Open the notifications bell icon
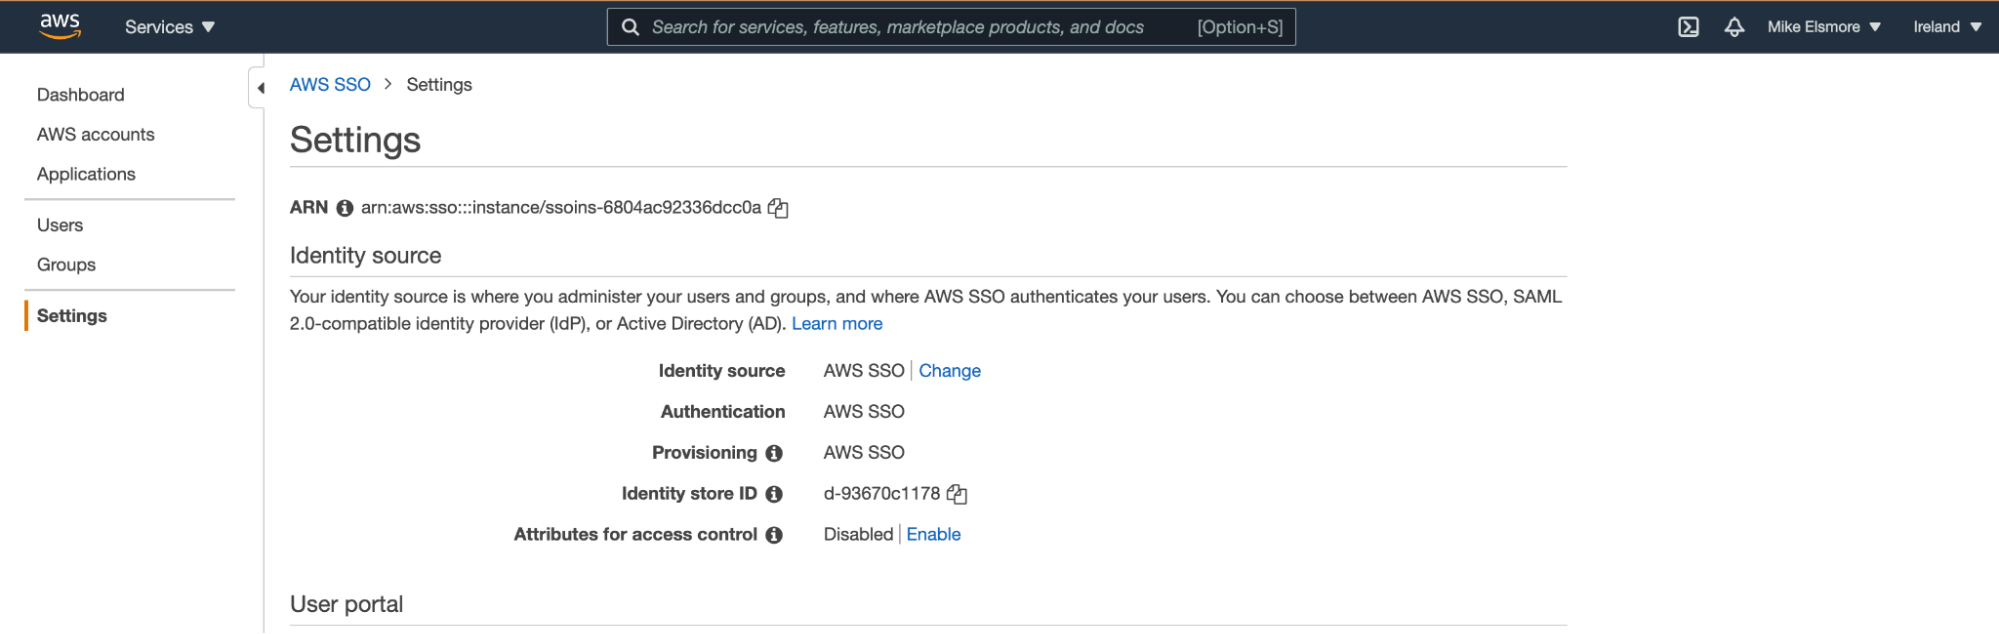This screenshot has height=634, width=1999. coord(1734,27)
